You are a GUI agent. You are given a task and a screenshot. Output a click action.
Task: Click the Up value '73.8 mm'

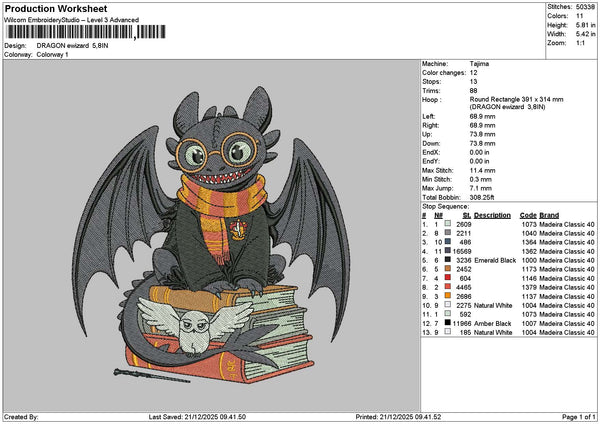tap(482, 134)
